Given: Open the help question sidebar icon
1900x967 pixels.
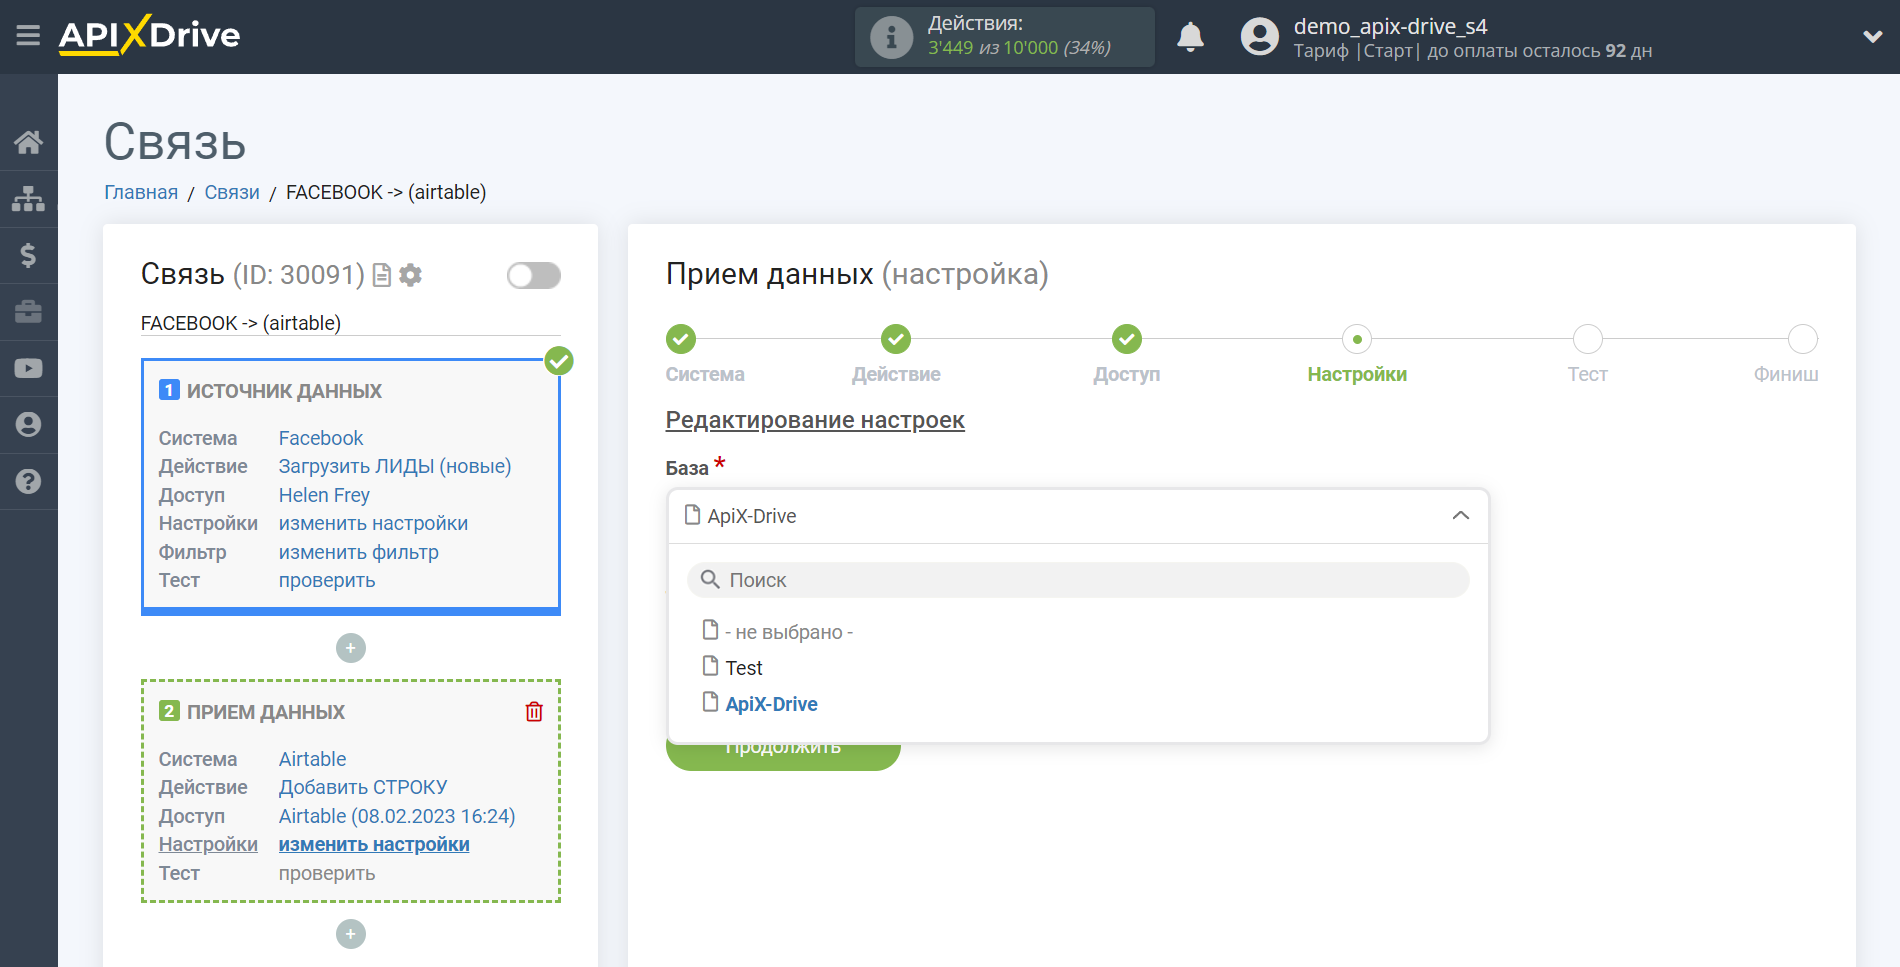Looking at the screenshot, I should [x=28, y=481].
